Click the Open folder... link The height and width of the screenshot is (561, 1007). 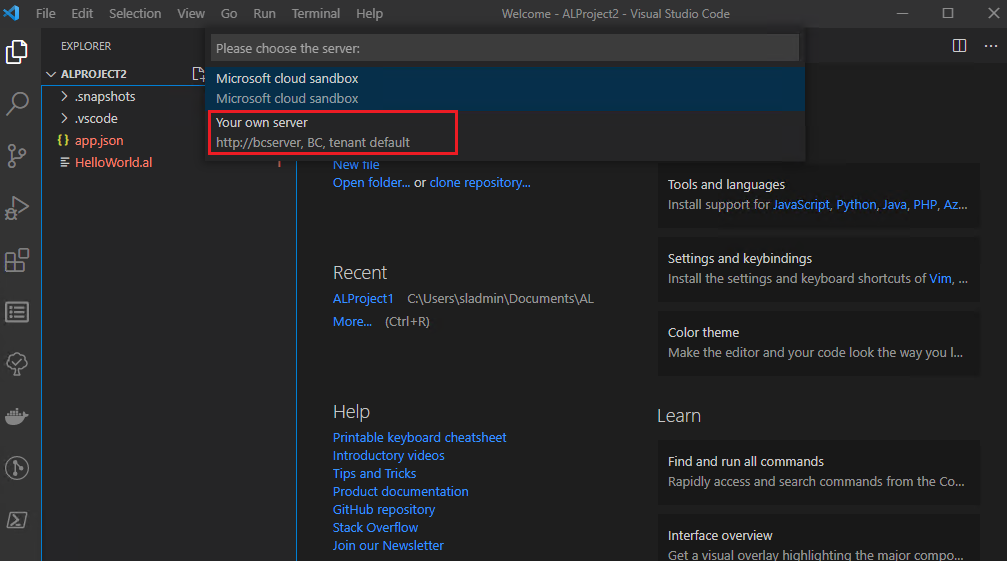pyautogui.click(x=371, y=183)
